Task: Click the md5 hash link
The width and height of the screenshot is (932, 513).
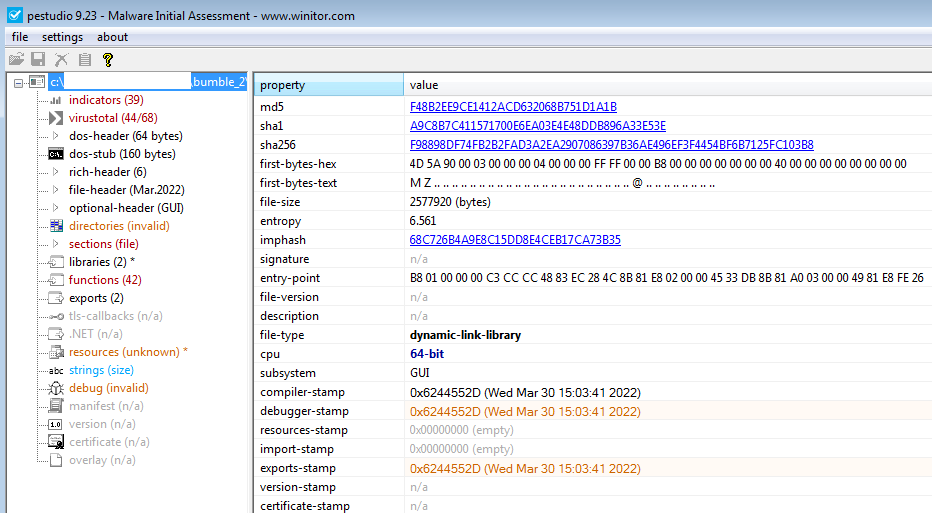Action: 513,106
